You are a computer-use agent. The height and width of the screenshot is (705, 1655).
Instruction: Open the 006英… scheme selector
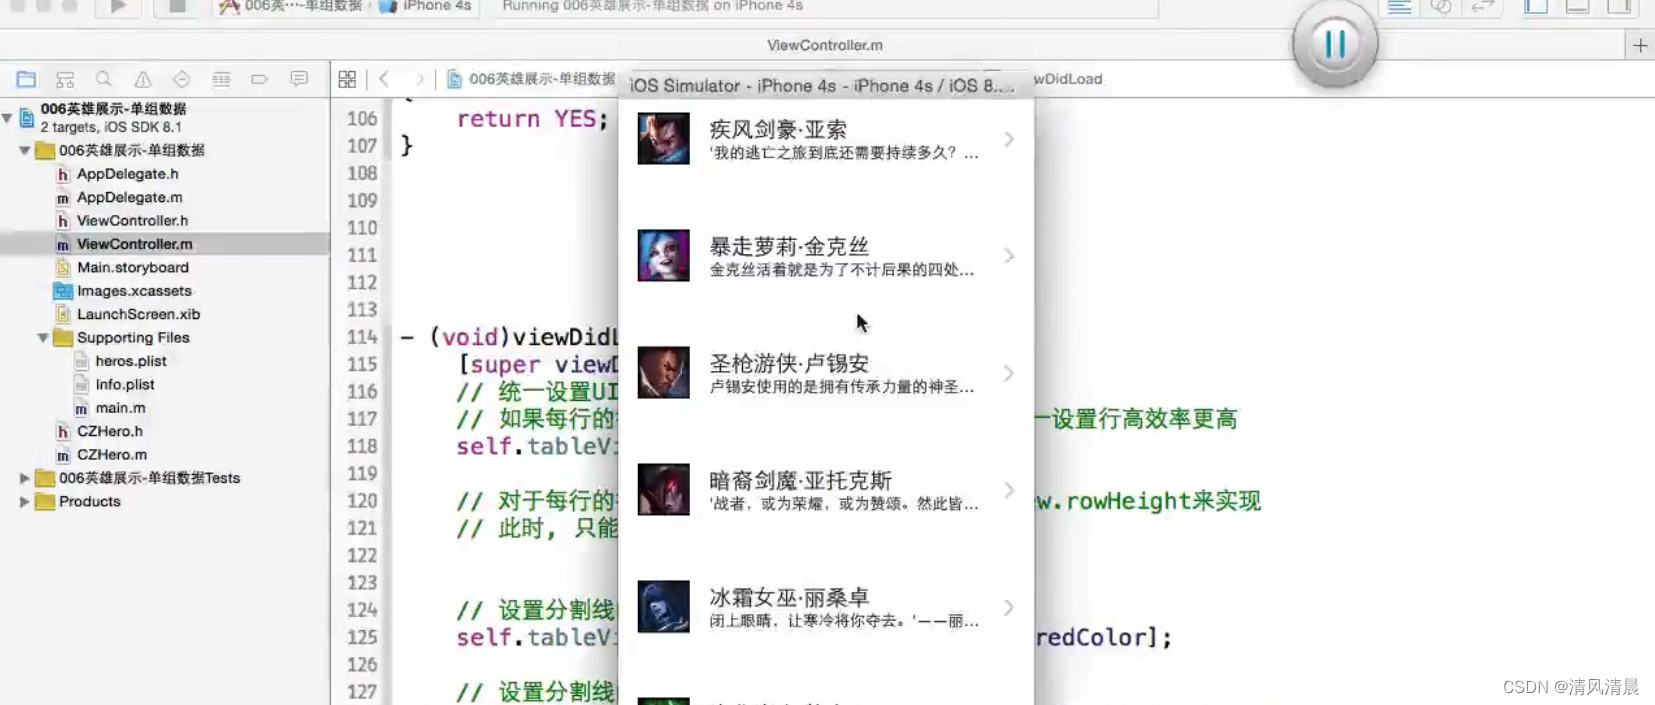tap(290, 6)
